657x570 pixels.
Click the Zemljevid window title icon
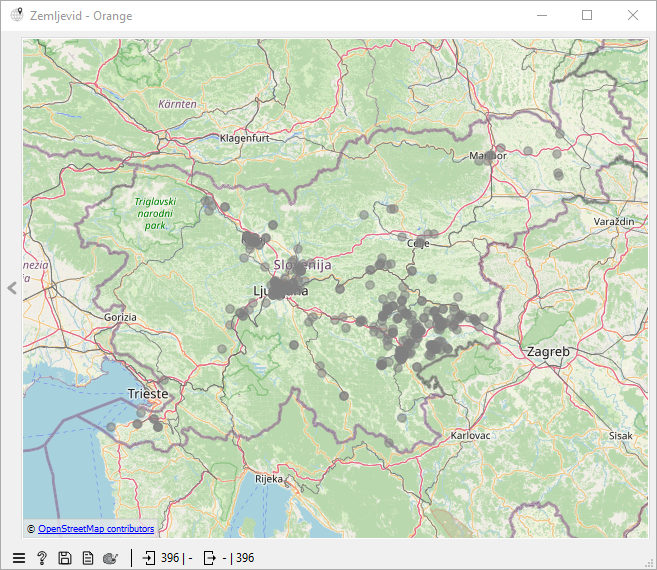point(17,16)
